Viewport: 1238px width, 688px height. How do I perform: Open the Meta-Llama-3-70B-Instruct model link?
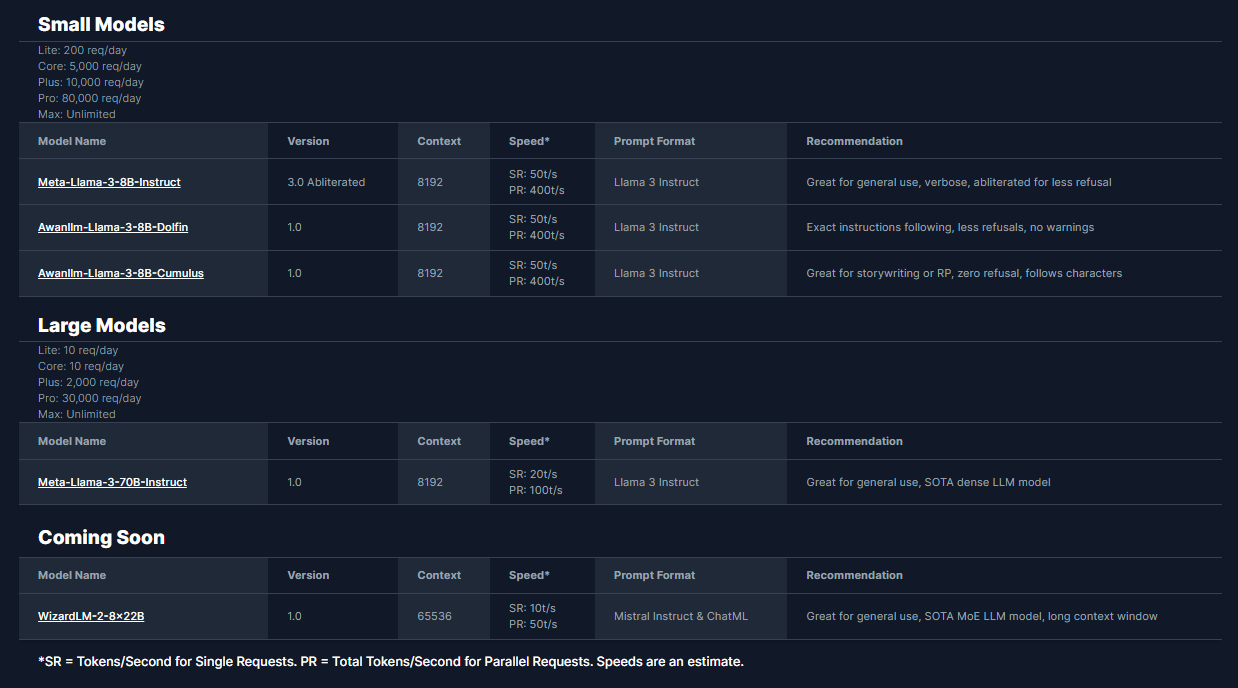coord(112,482)
